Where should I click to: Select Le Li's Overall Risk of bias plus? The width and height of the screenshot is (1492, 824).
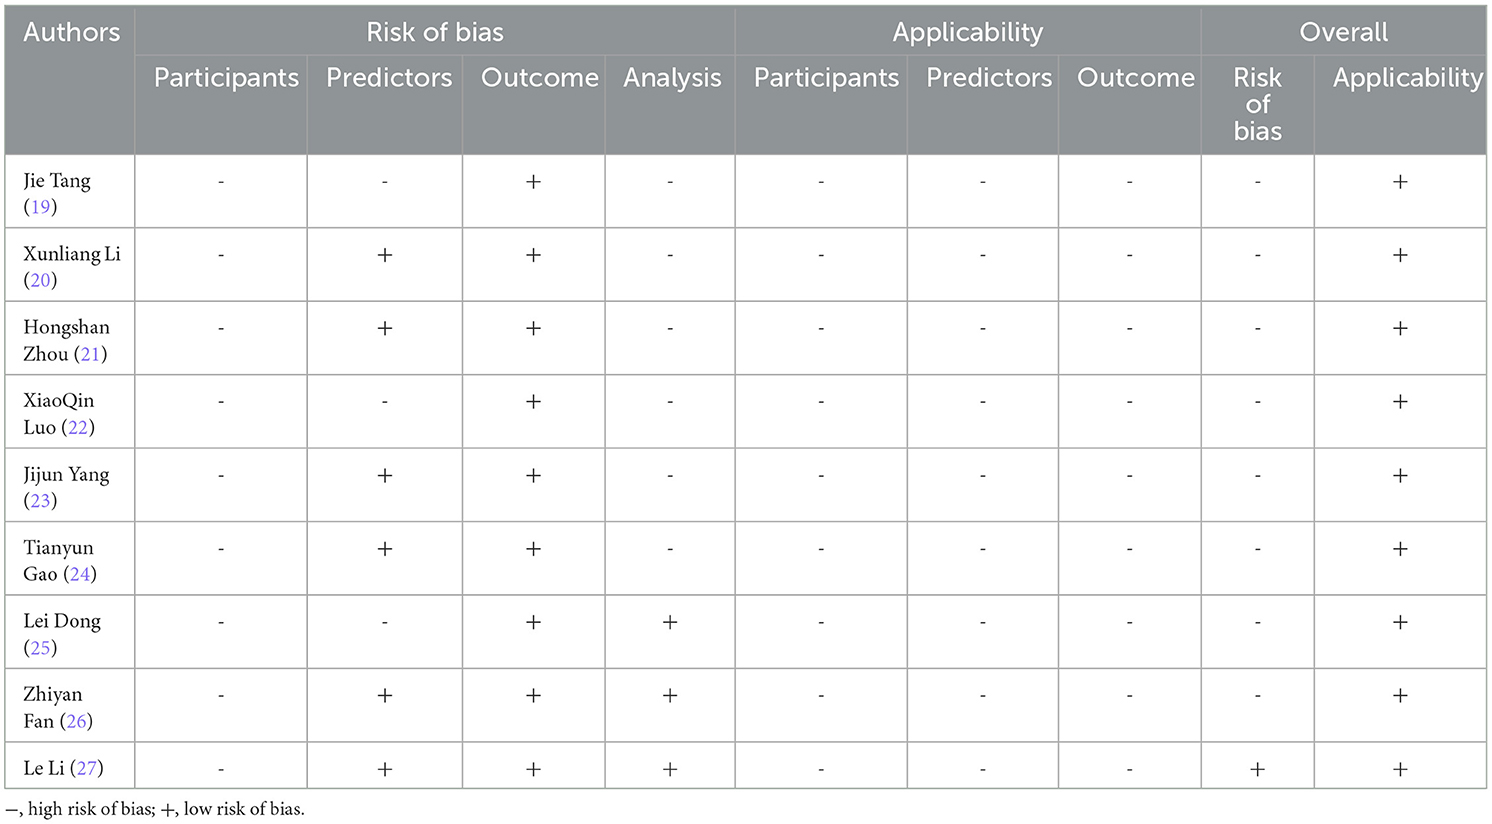pyautogui.click(x=1257, y=769)
